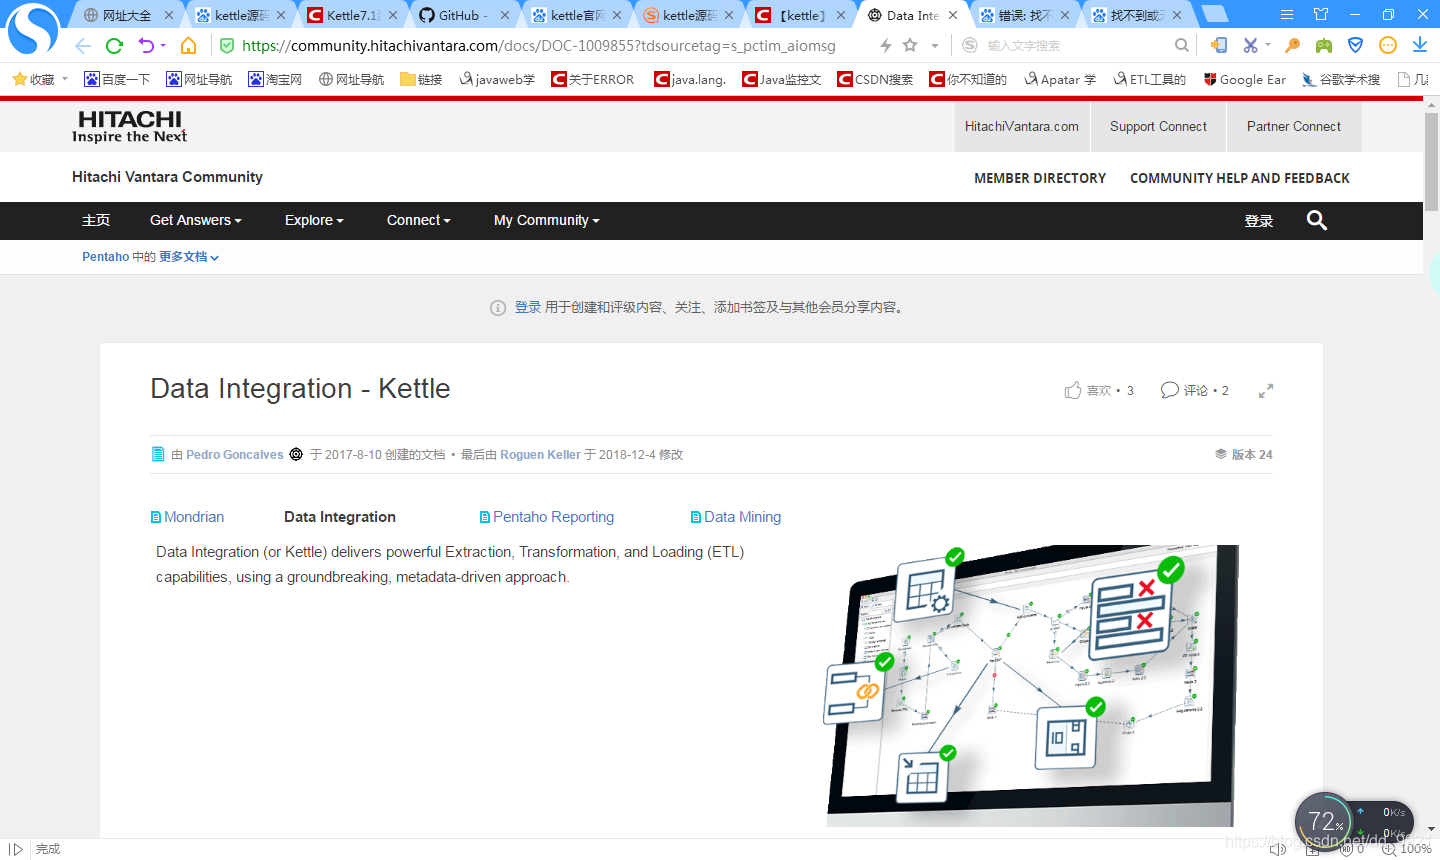The height and width of the screenshot is (860, 1440).
Task: Open the browser hamburger menu icon
Action: [x=1287, y=15]
